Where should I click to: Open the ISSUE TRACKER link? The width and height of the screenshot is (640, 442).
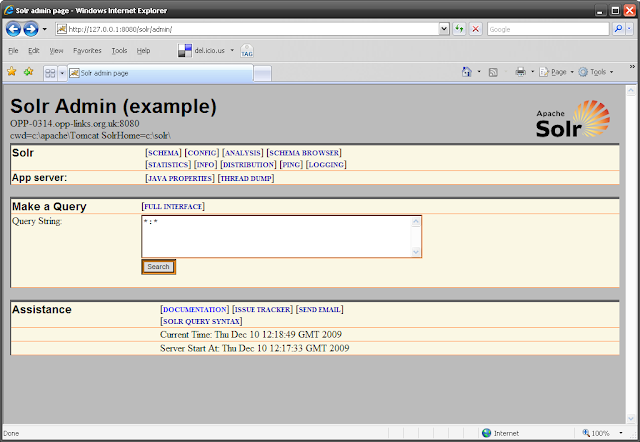click(262, 310)
